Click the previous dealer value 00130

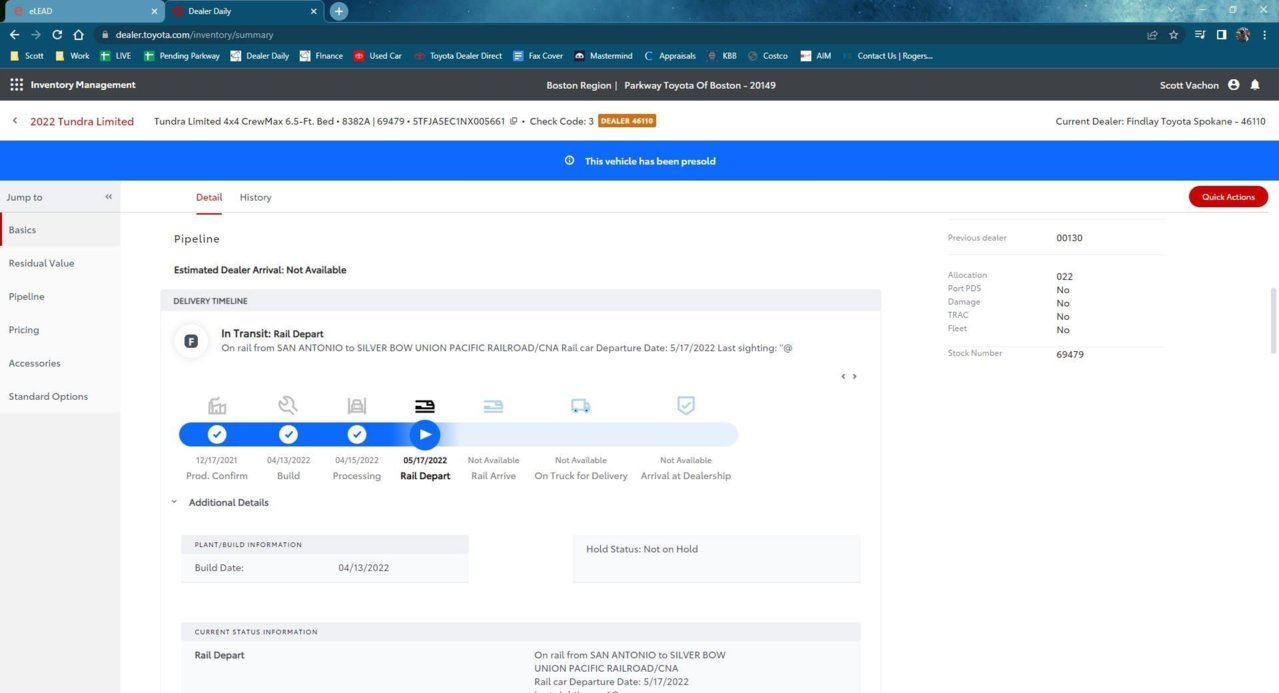click(1069, 238)
